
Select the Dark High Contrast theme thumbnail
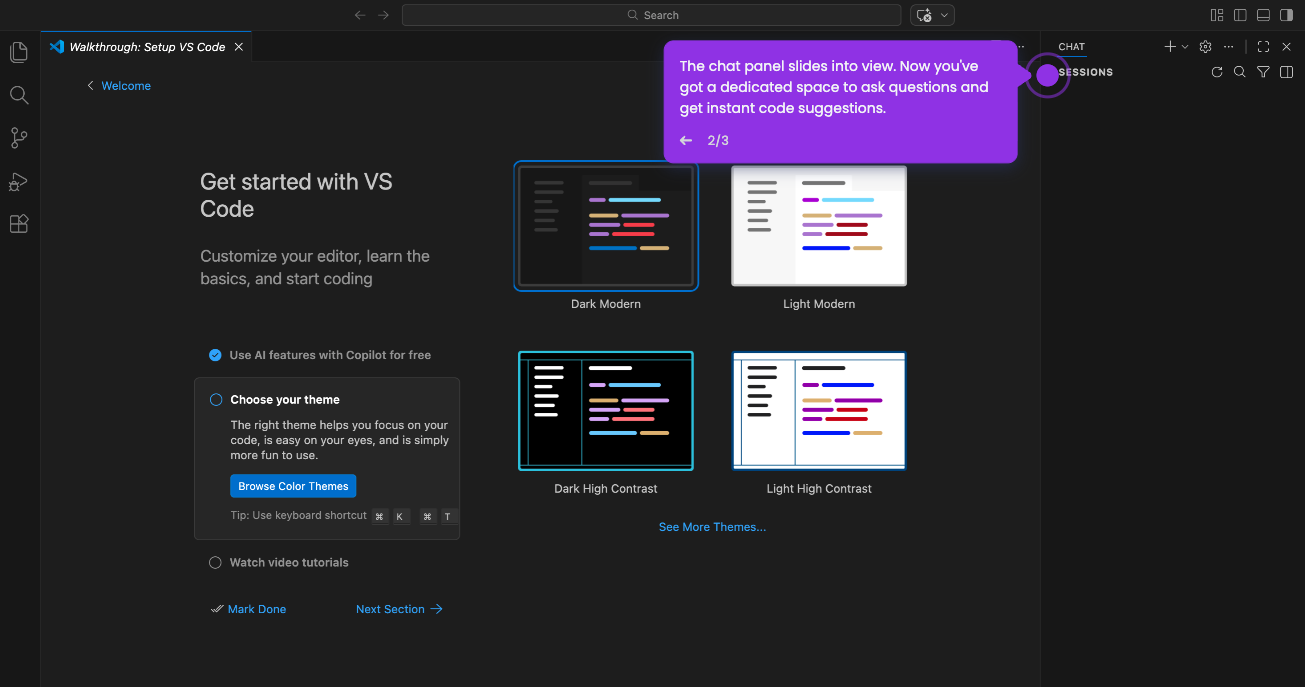[x=606, y=410]
